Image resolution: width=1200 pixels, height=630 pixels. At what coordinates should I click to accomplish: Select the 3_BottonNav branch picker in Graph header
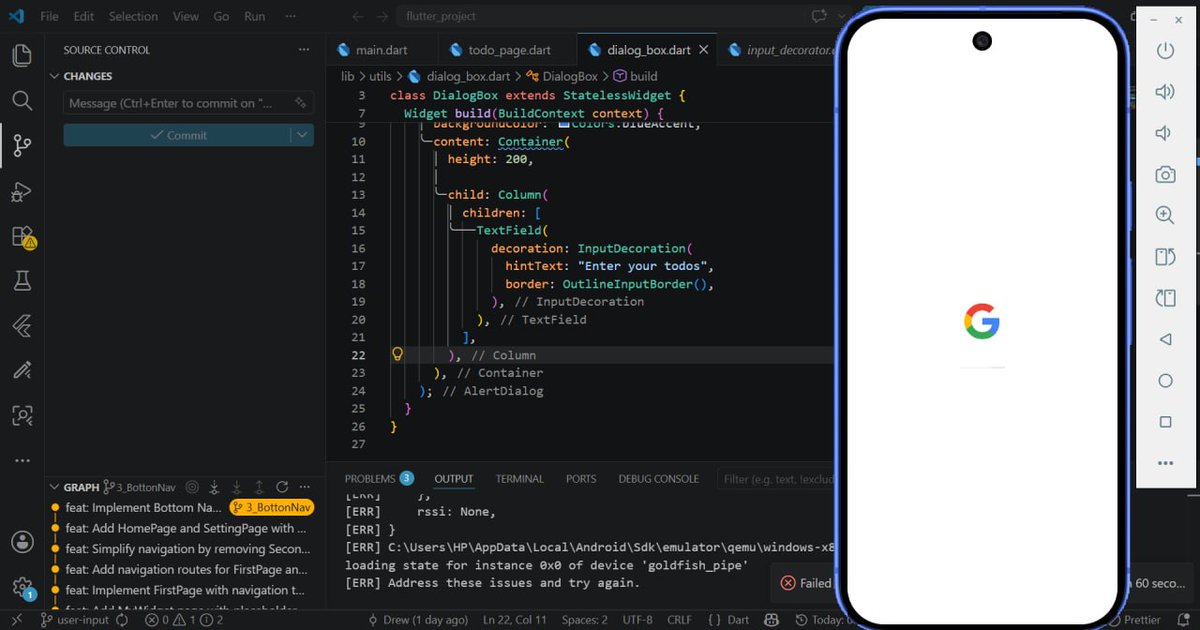click(140, 487)
